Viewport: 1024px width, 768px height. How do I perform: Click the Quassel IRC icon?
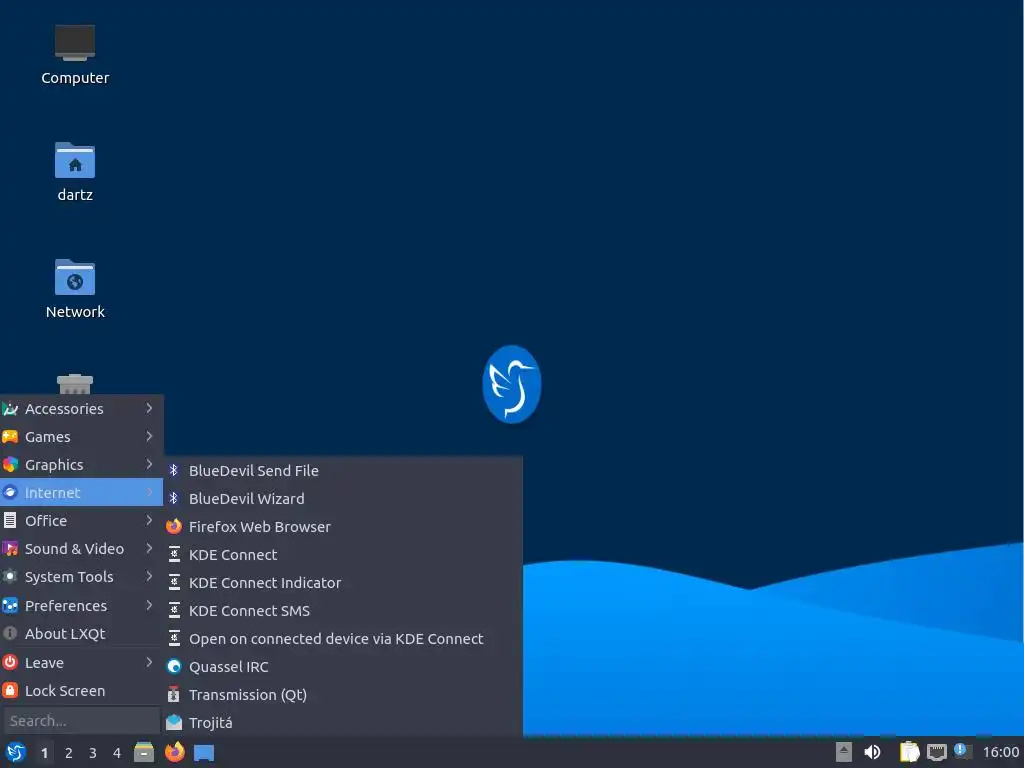point(174,667)
